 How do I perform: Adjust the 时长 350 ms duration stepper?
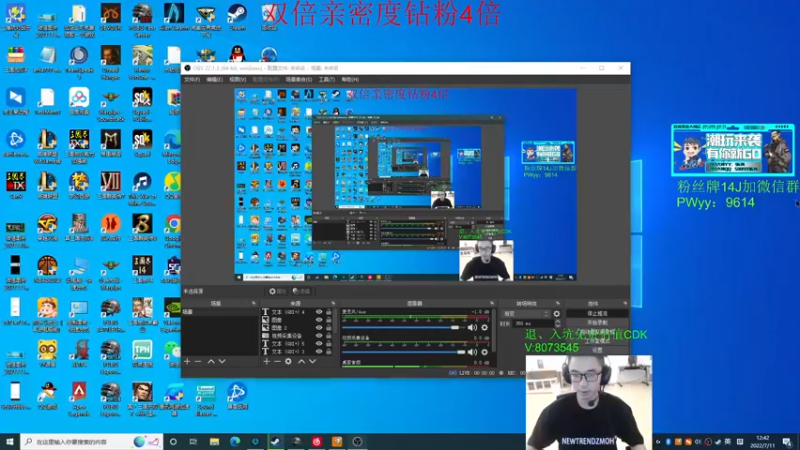click(557, 323)
